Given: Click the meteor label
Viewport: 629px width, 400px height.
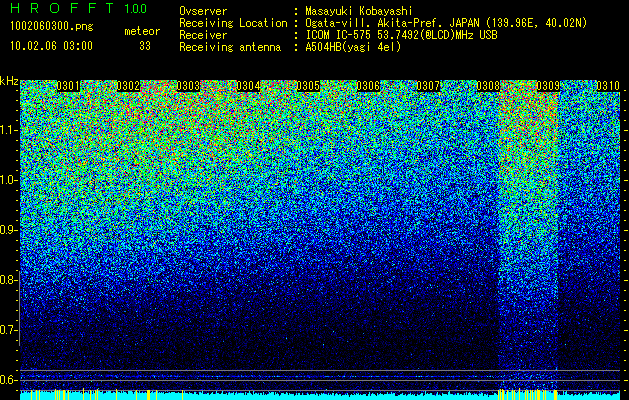Looking at the screenshot, I should pos(142,31).
